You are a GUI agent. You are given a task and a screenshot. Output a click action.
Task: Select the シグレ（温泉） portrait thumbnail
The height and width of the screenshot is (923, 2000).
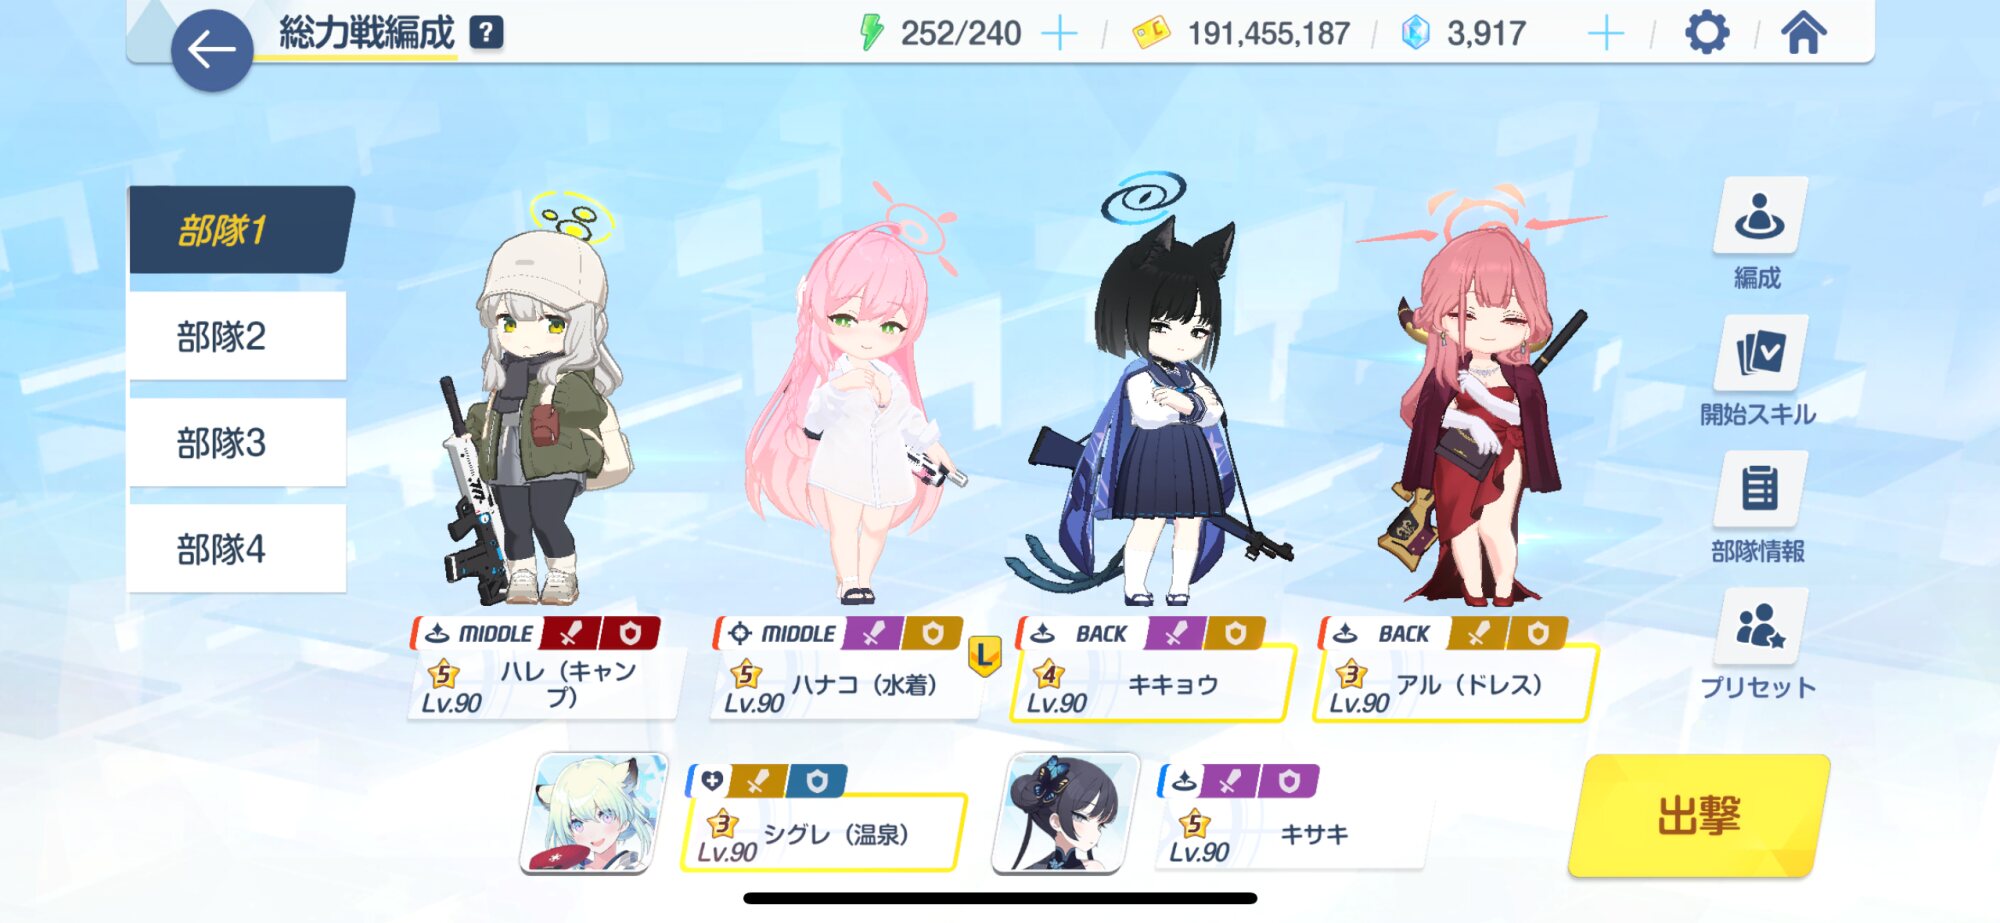594,813
